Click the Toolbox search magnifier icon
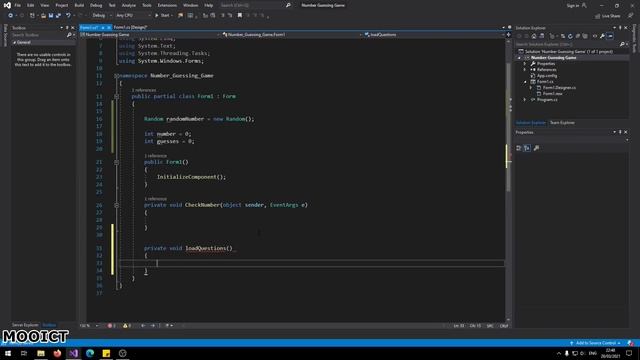This screenshot has height=360, width=640. click(x=69, y=35)
